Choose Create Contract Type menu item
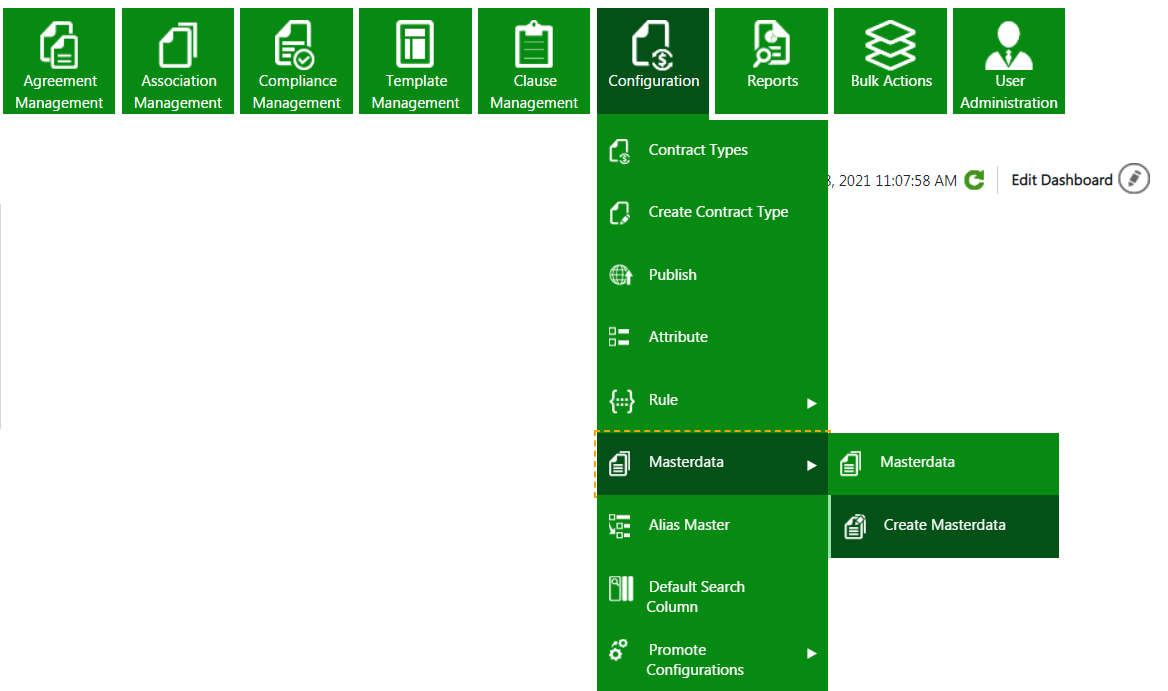 (718, 212)
